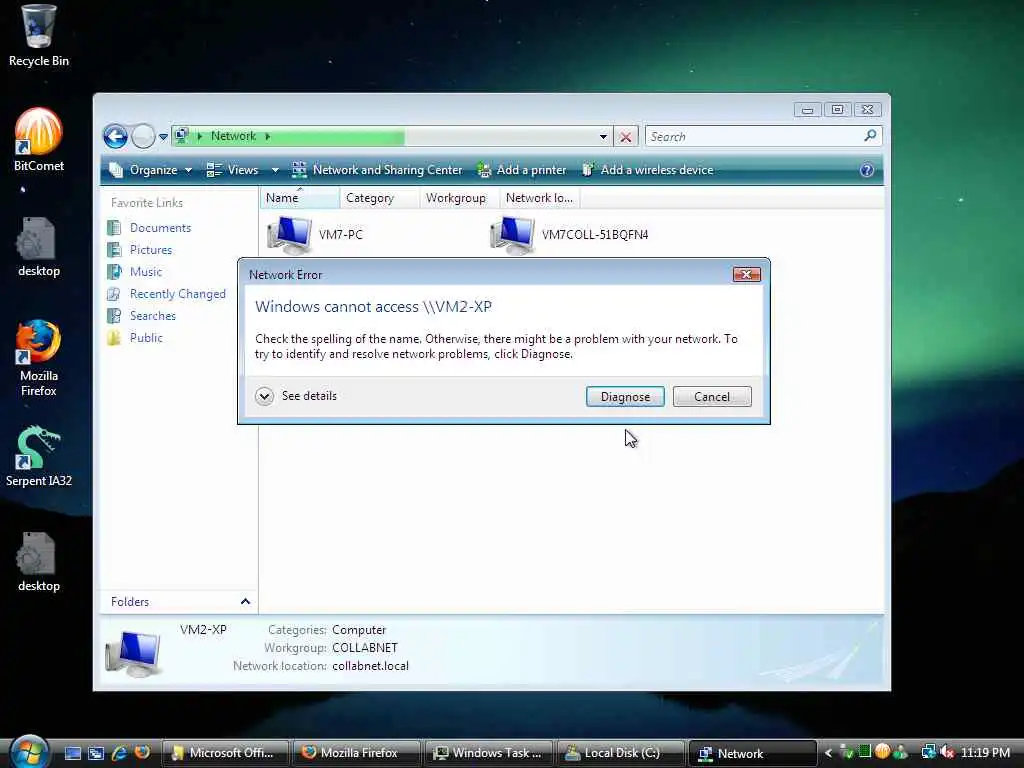Select the desktop file icon below BitComet

[39, 247]
